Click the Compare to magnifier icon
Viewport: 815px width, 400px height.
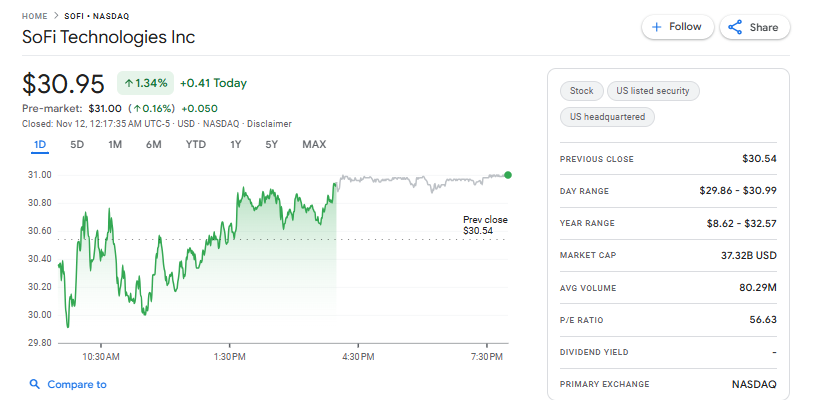tap(34, 384)
